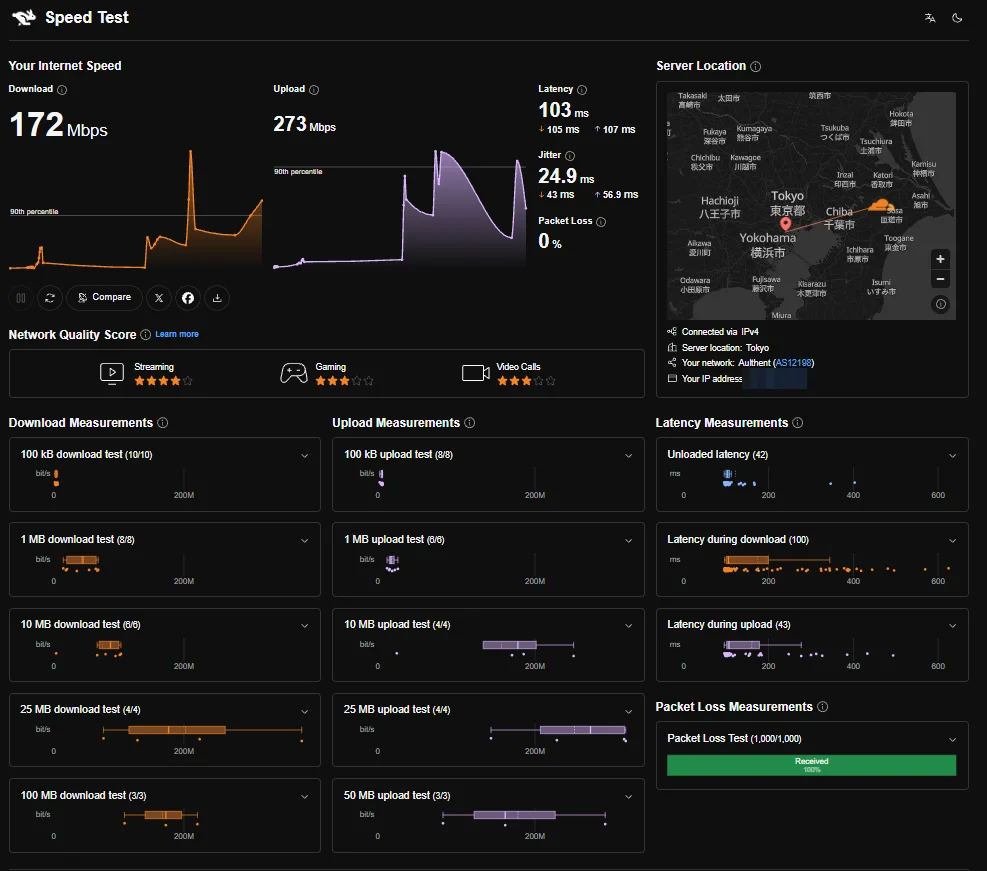Open the Learn more link

(177, 334)
